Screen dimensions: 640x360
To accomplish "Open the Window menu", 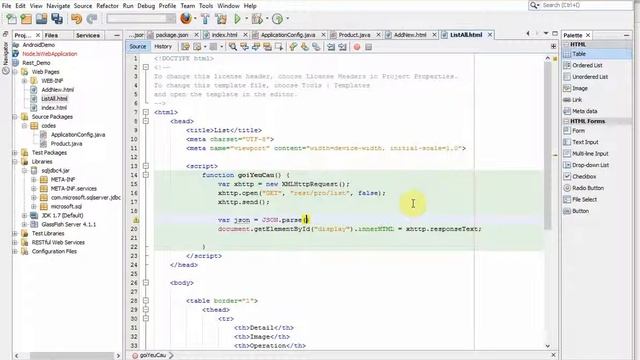I will point(228,6).
